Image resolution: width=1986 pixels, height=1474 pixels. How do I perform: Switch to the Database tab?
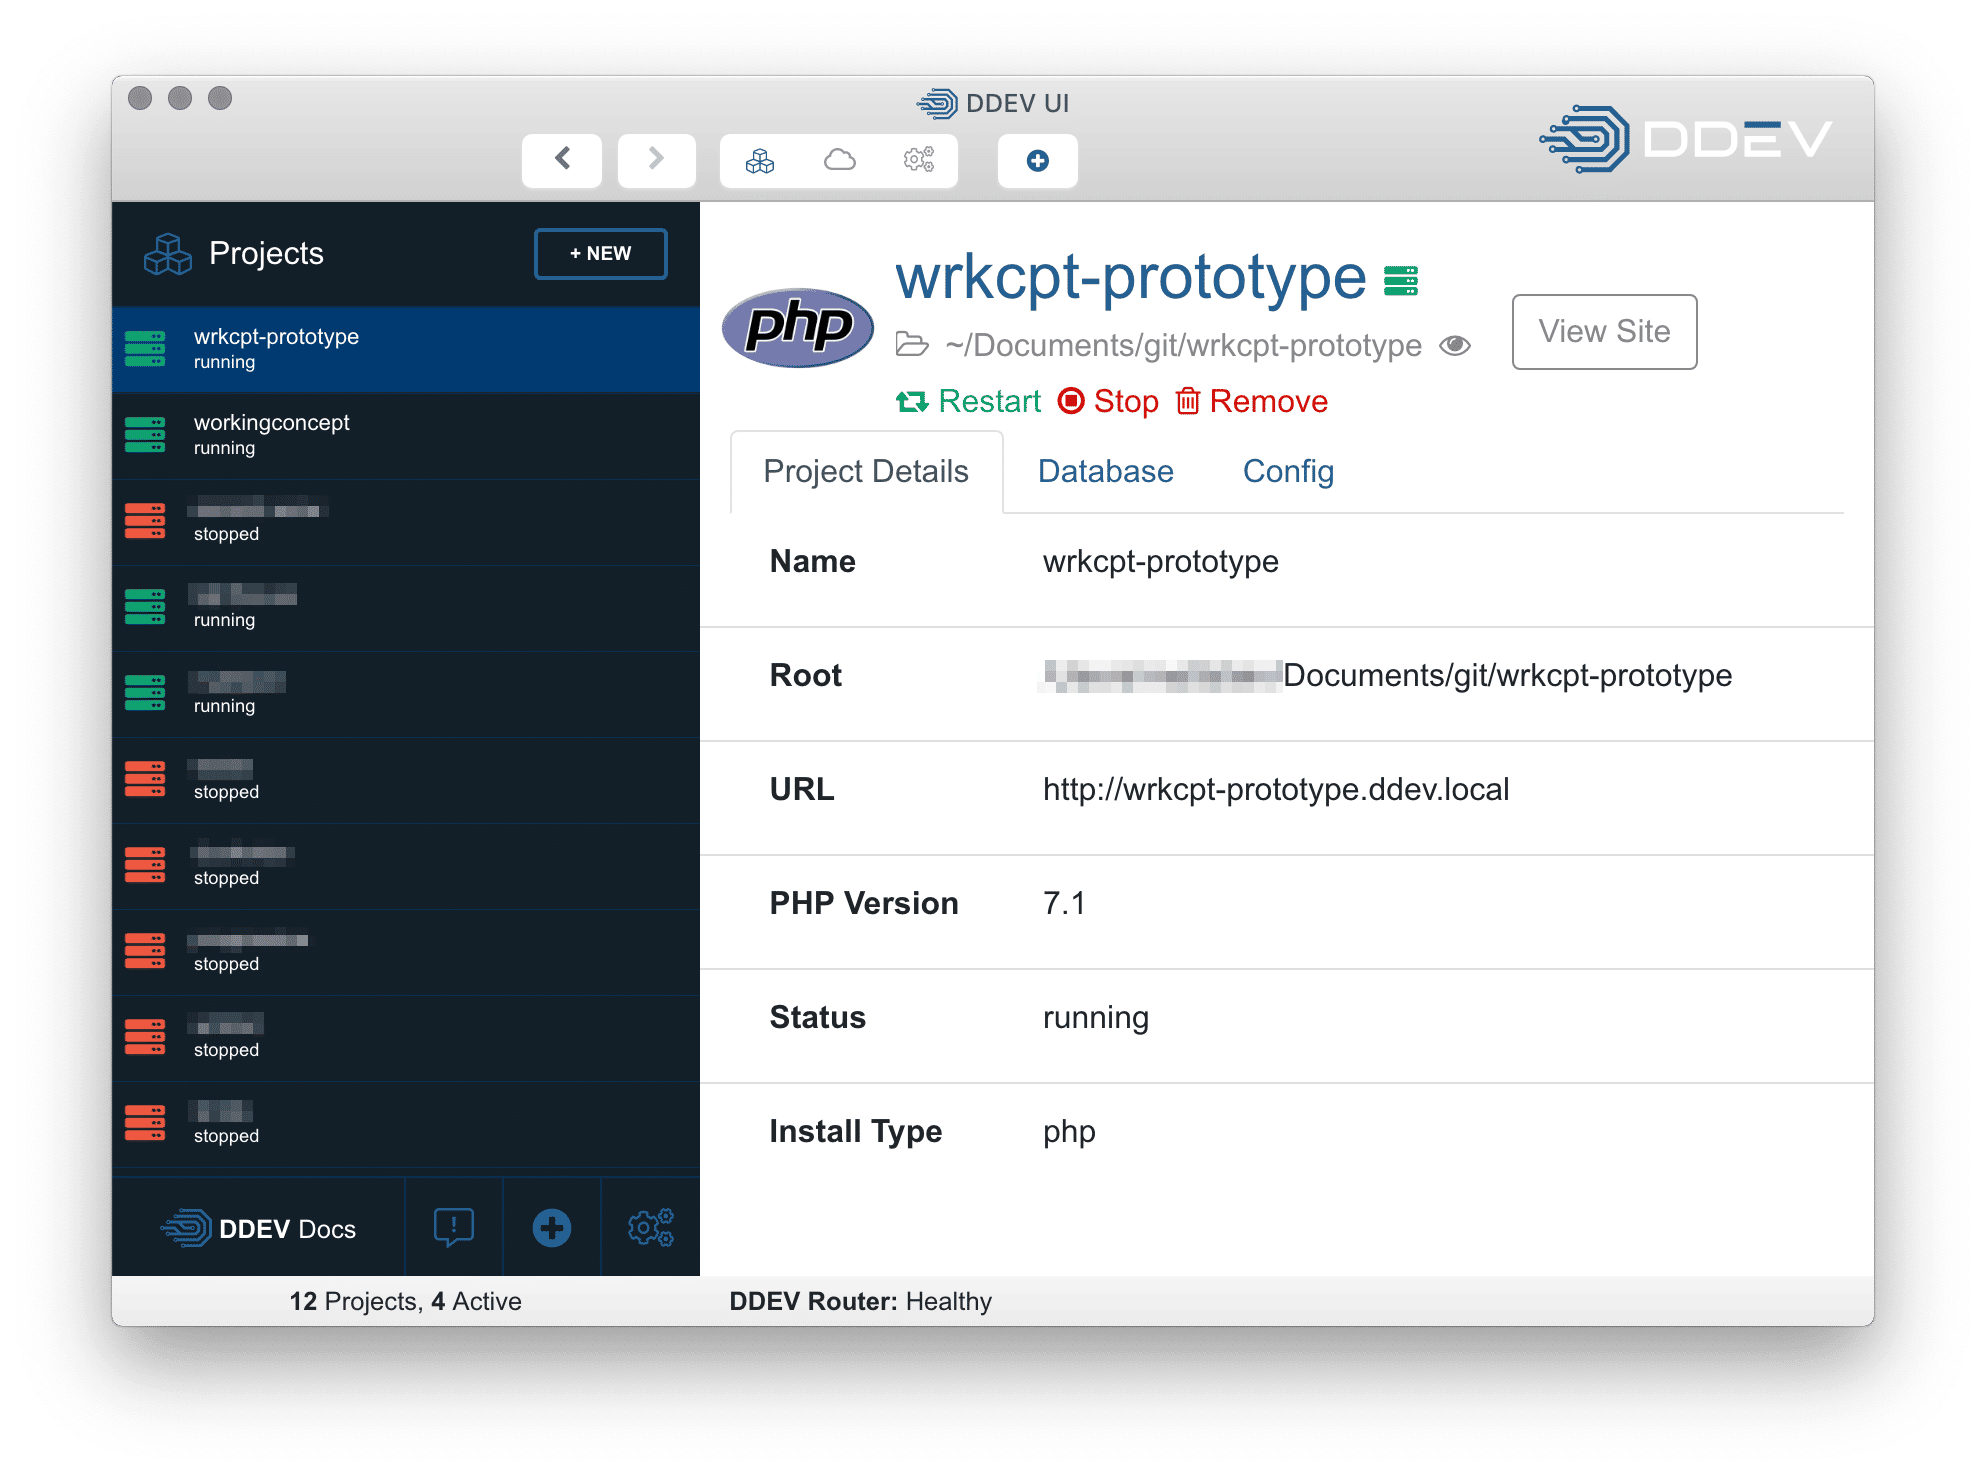coord(1106,472)
